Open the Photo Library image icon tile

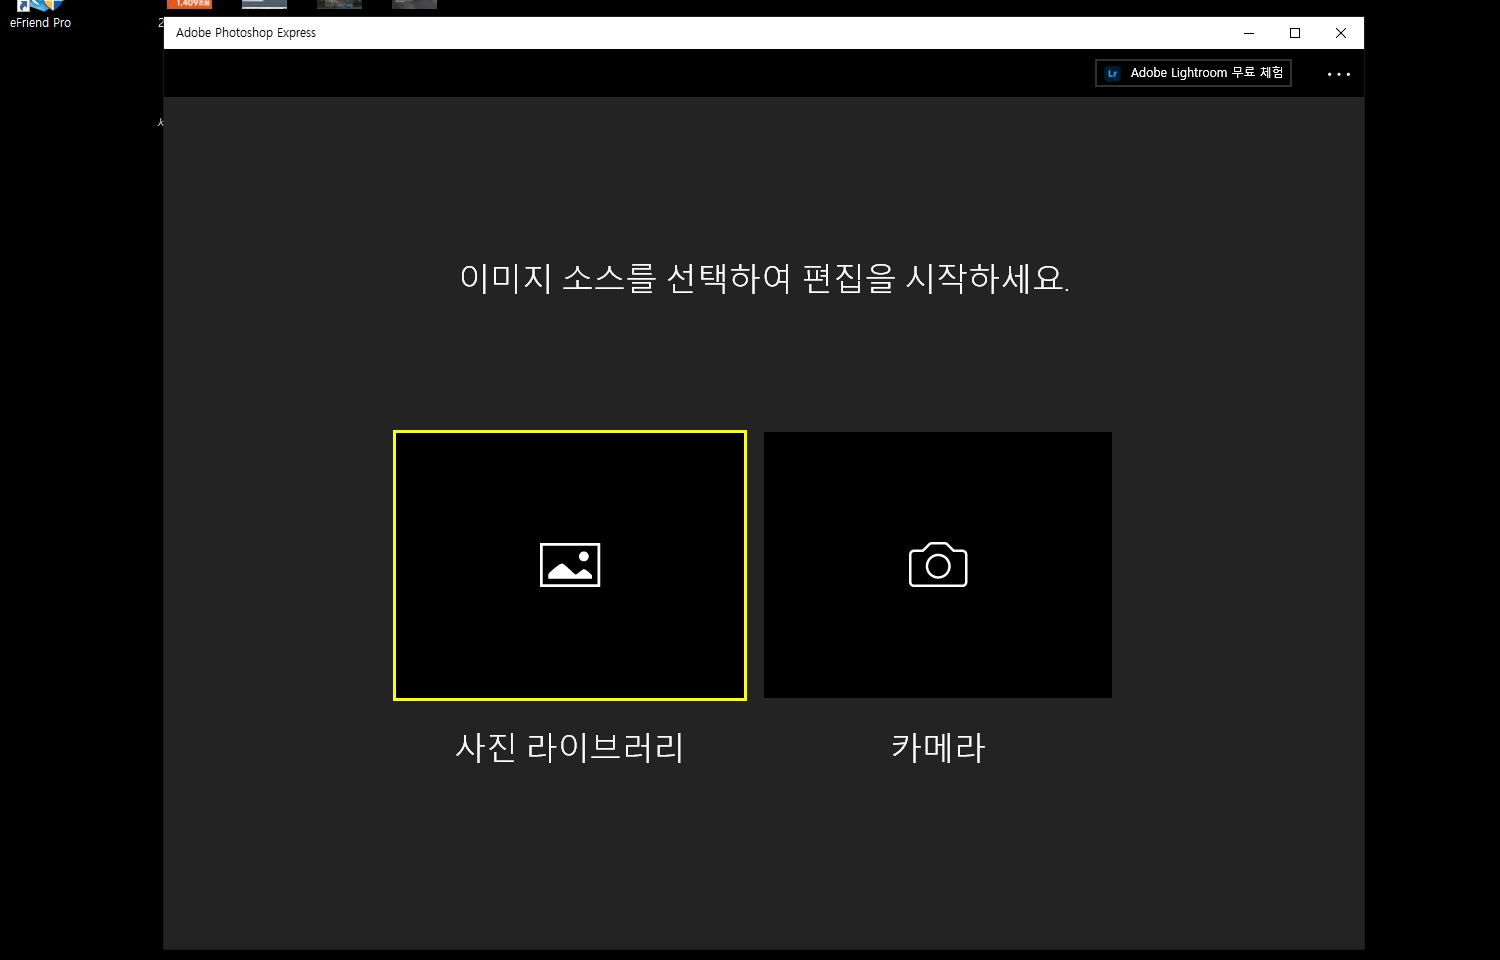click(570, 565)
